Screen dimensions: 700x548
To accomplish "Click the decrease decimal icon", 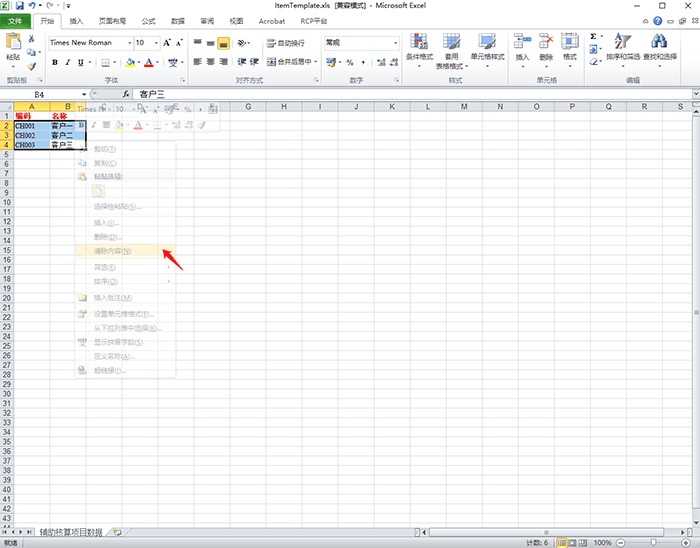I will pyautogui.click(x=394, y=62).
